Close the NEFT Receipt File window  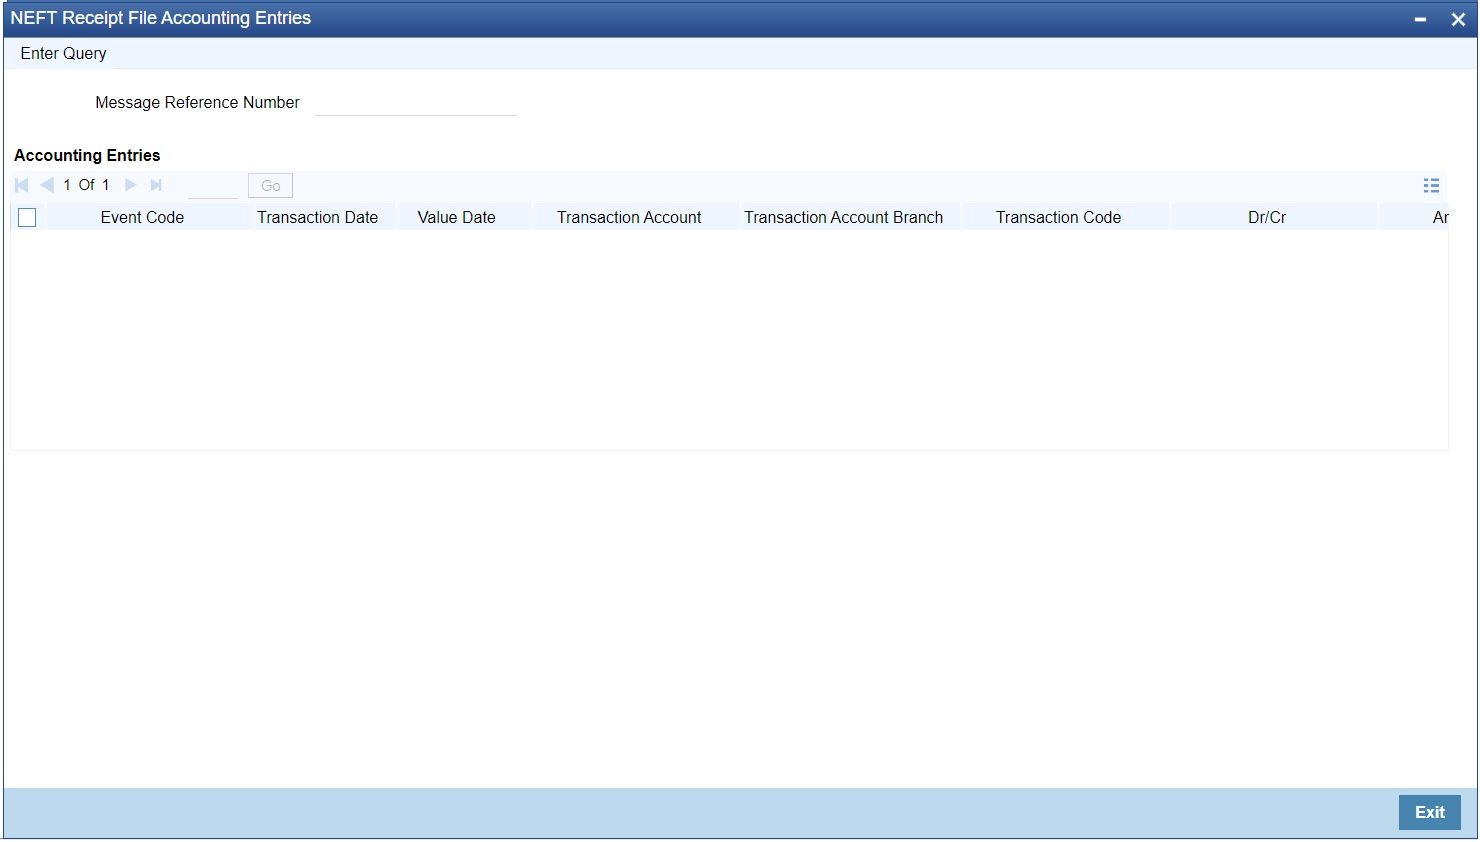[x=1458, y=19]
